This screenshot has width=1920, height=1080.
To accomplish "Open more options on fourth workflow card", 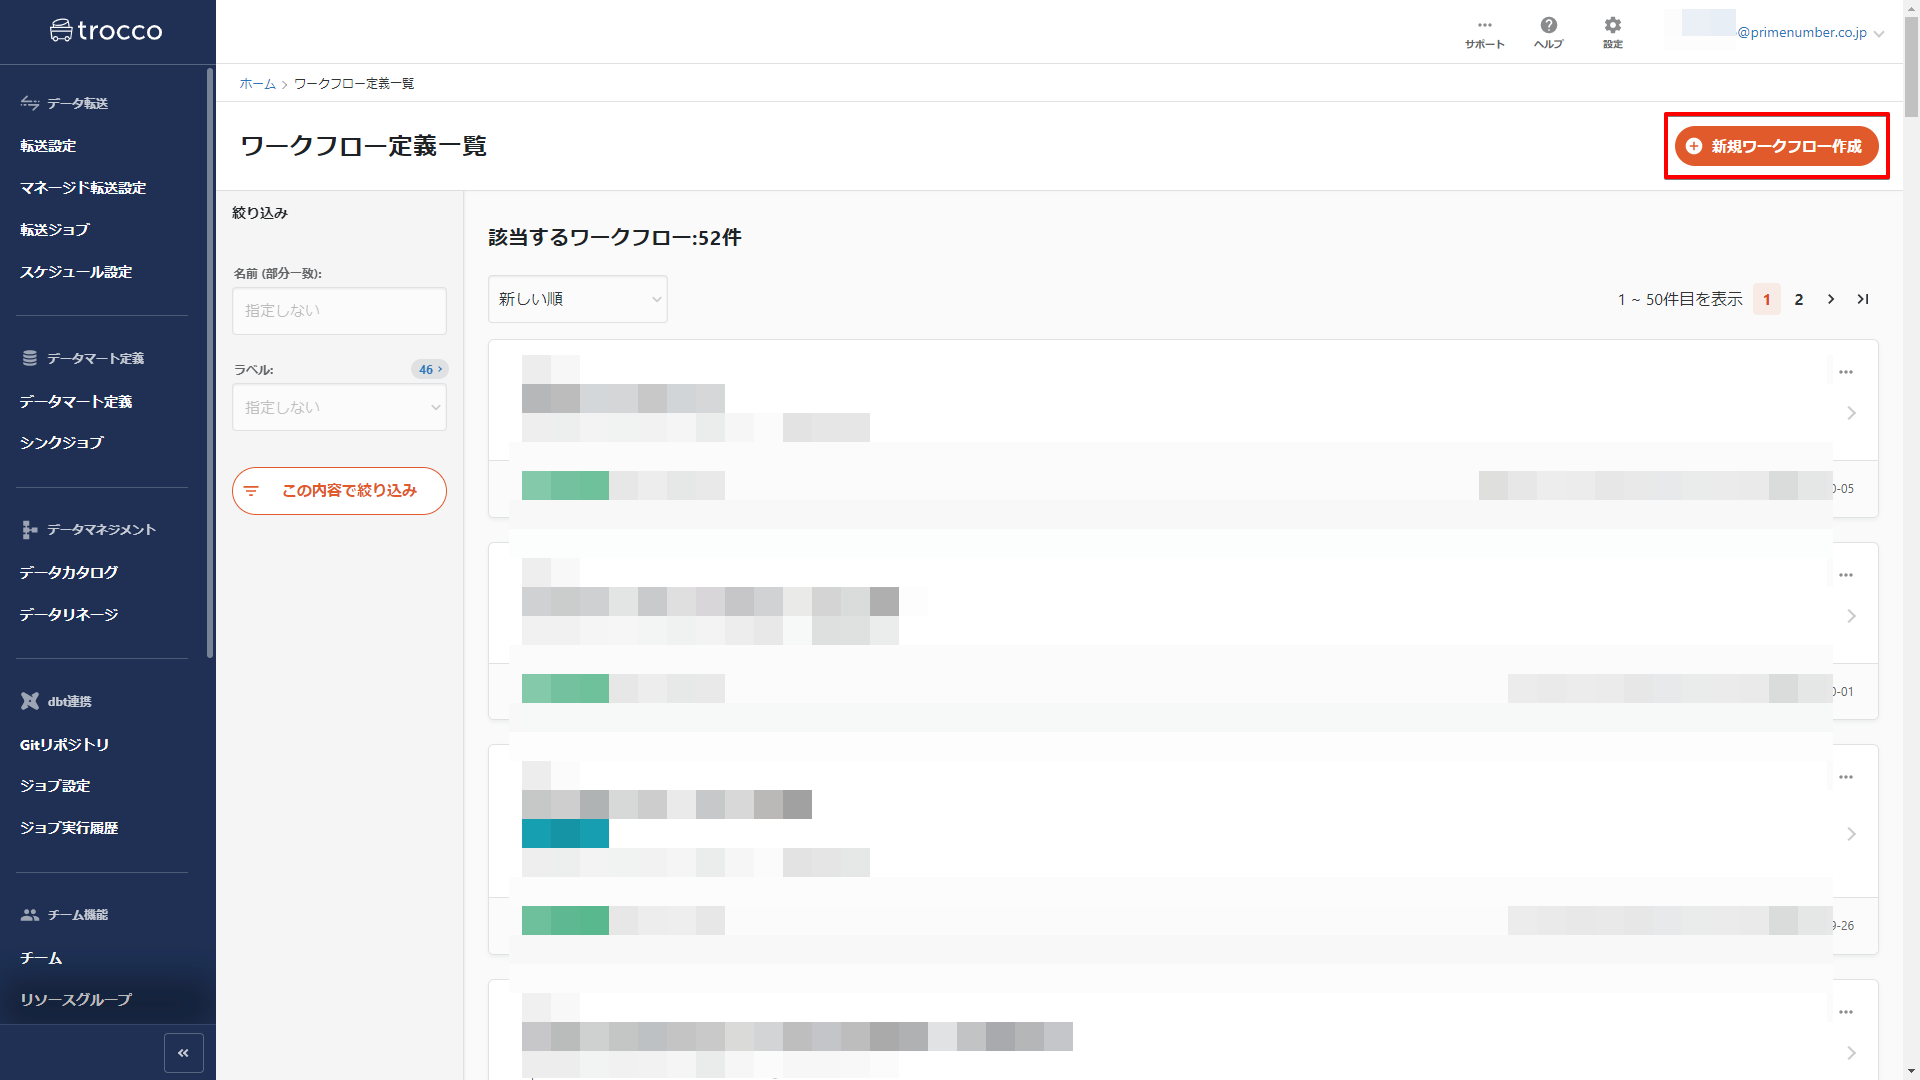I will [x=1846, y=1012].
